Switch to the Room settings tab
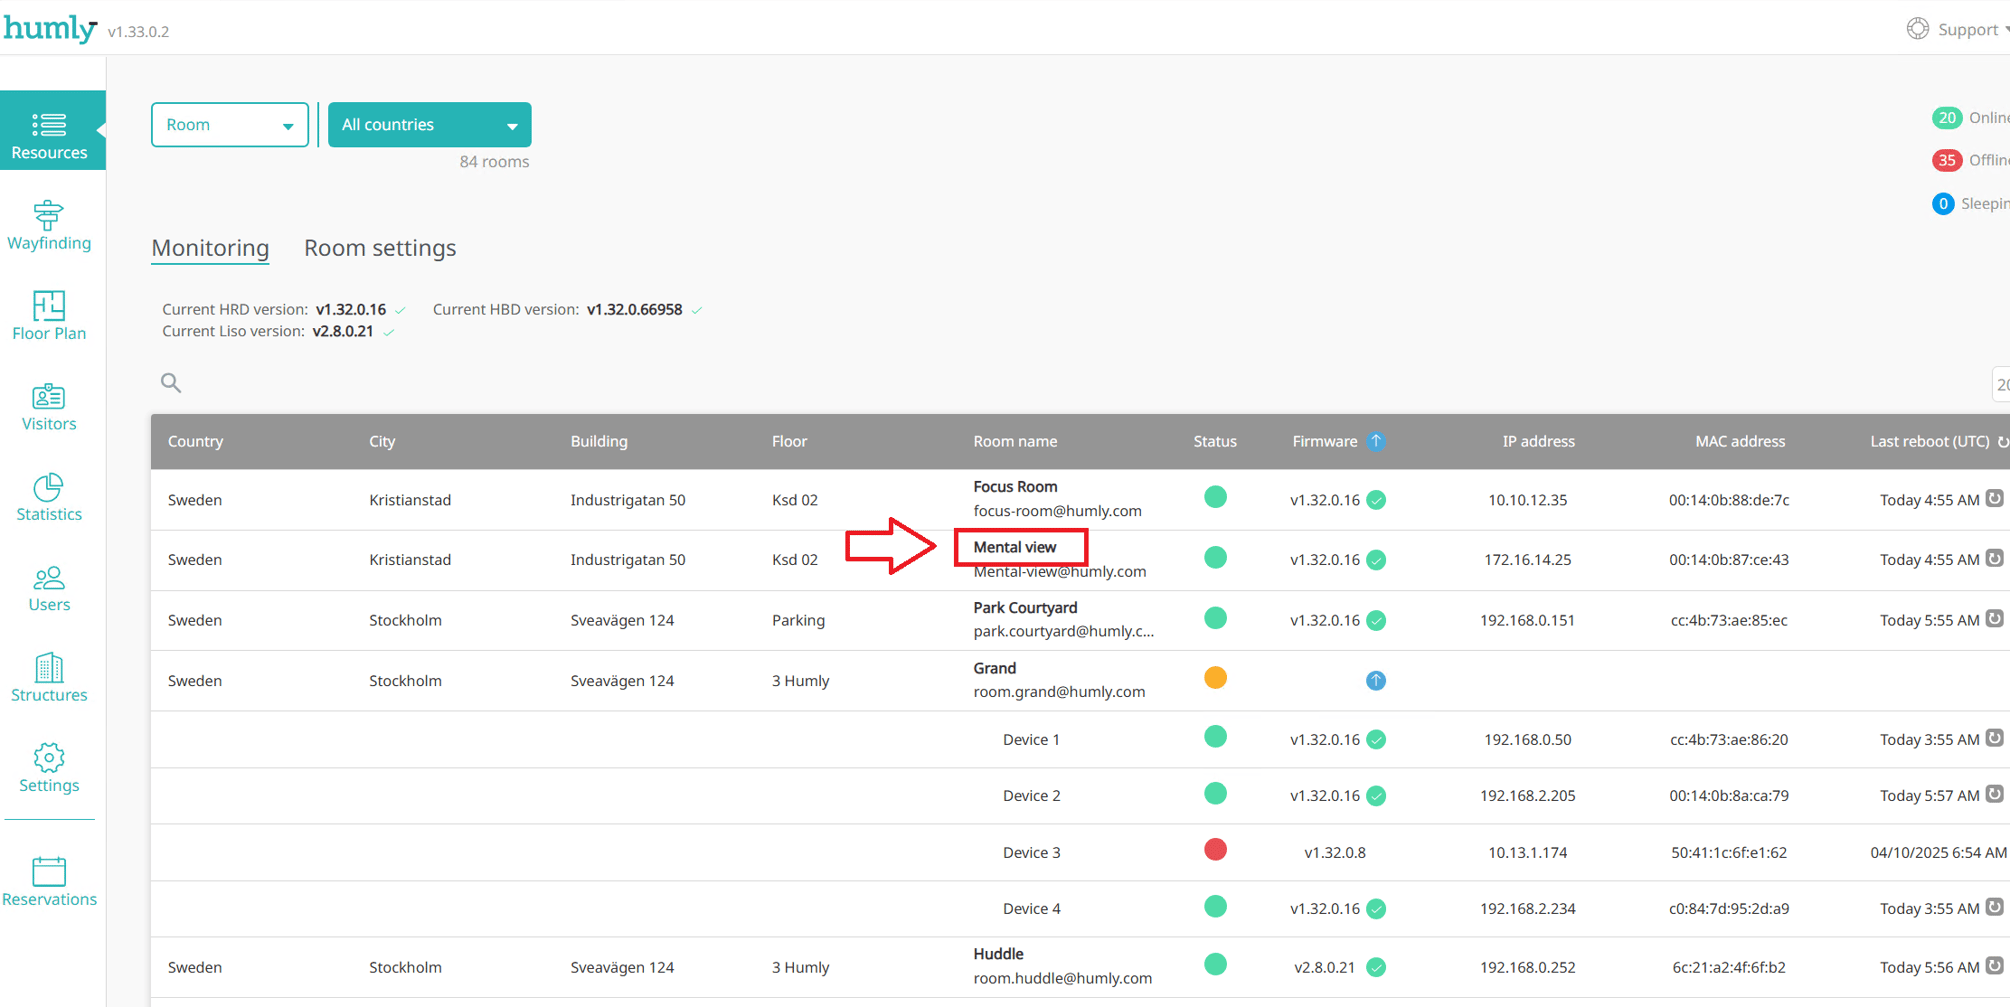This screenshot has height=1007, width=2010. coord(380,248)
